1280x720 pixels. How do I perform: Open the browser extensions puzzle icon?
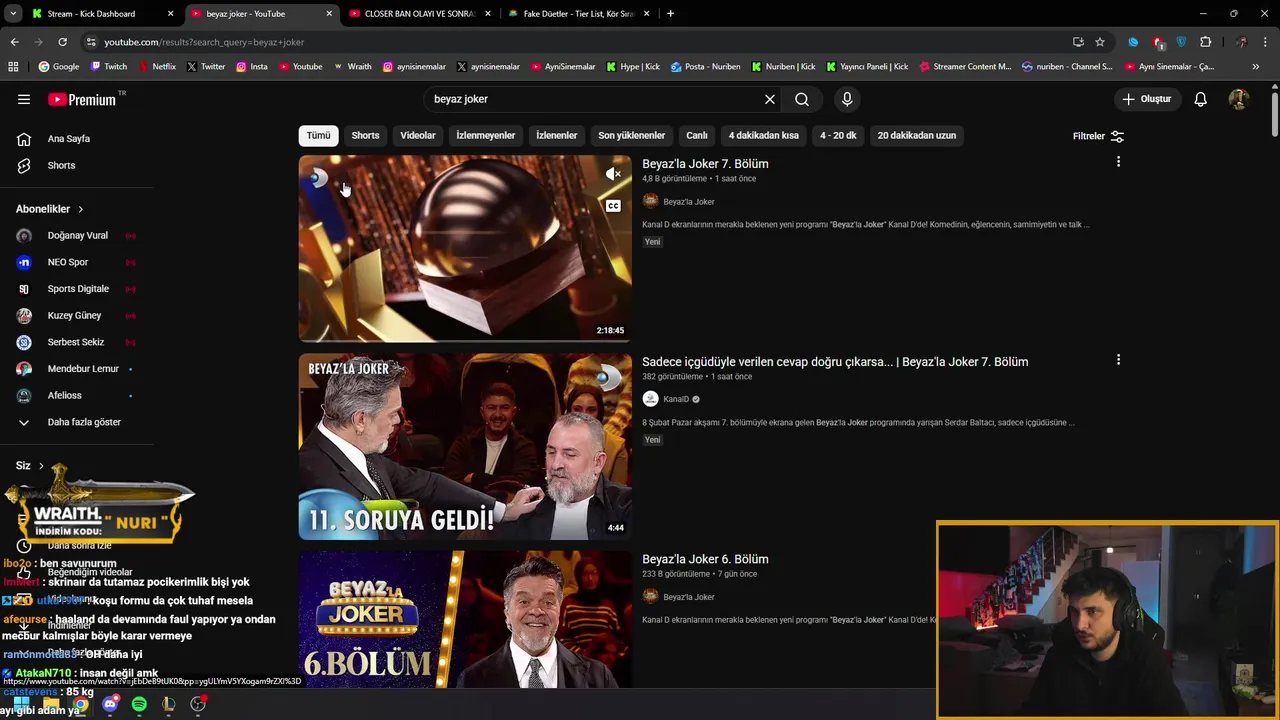coord(1205,42)
